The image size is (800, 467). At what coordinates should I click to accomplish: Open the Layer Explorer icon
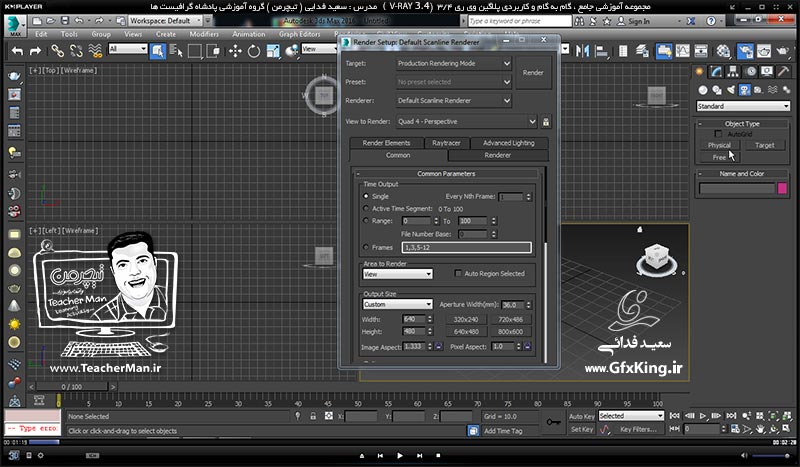click(x=642, y=51)
